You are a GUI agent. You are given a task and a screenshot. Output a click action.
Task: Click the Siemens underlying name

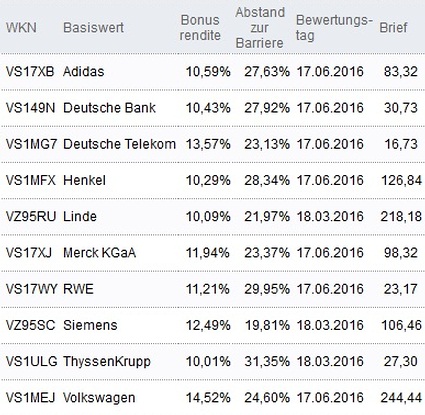pos(90,325)
